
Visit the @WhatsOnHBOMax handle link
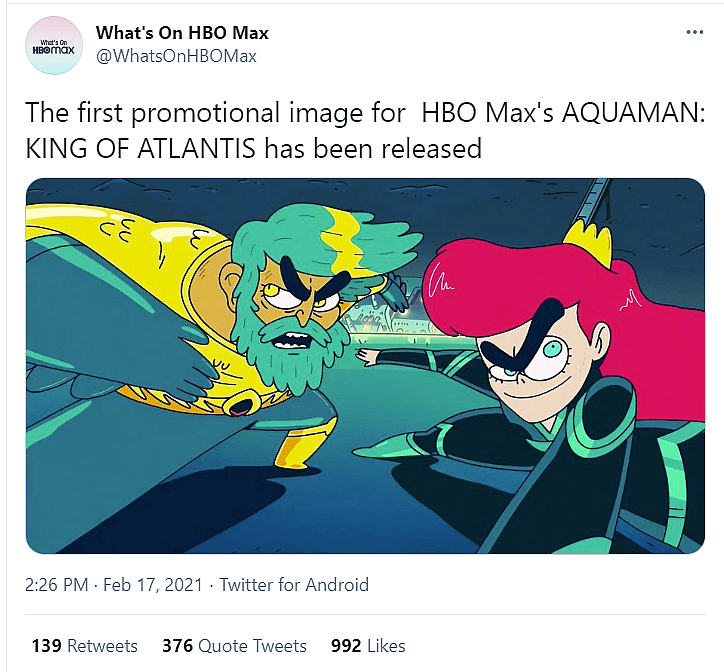(176, 56)
